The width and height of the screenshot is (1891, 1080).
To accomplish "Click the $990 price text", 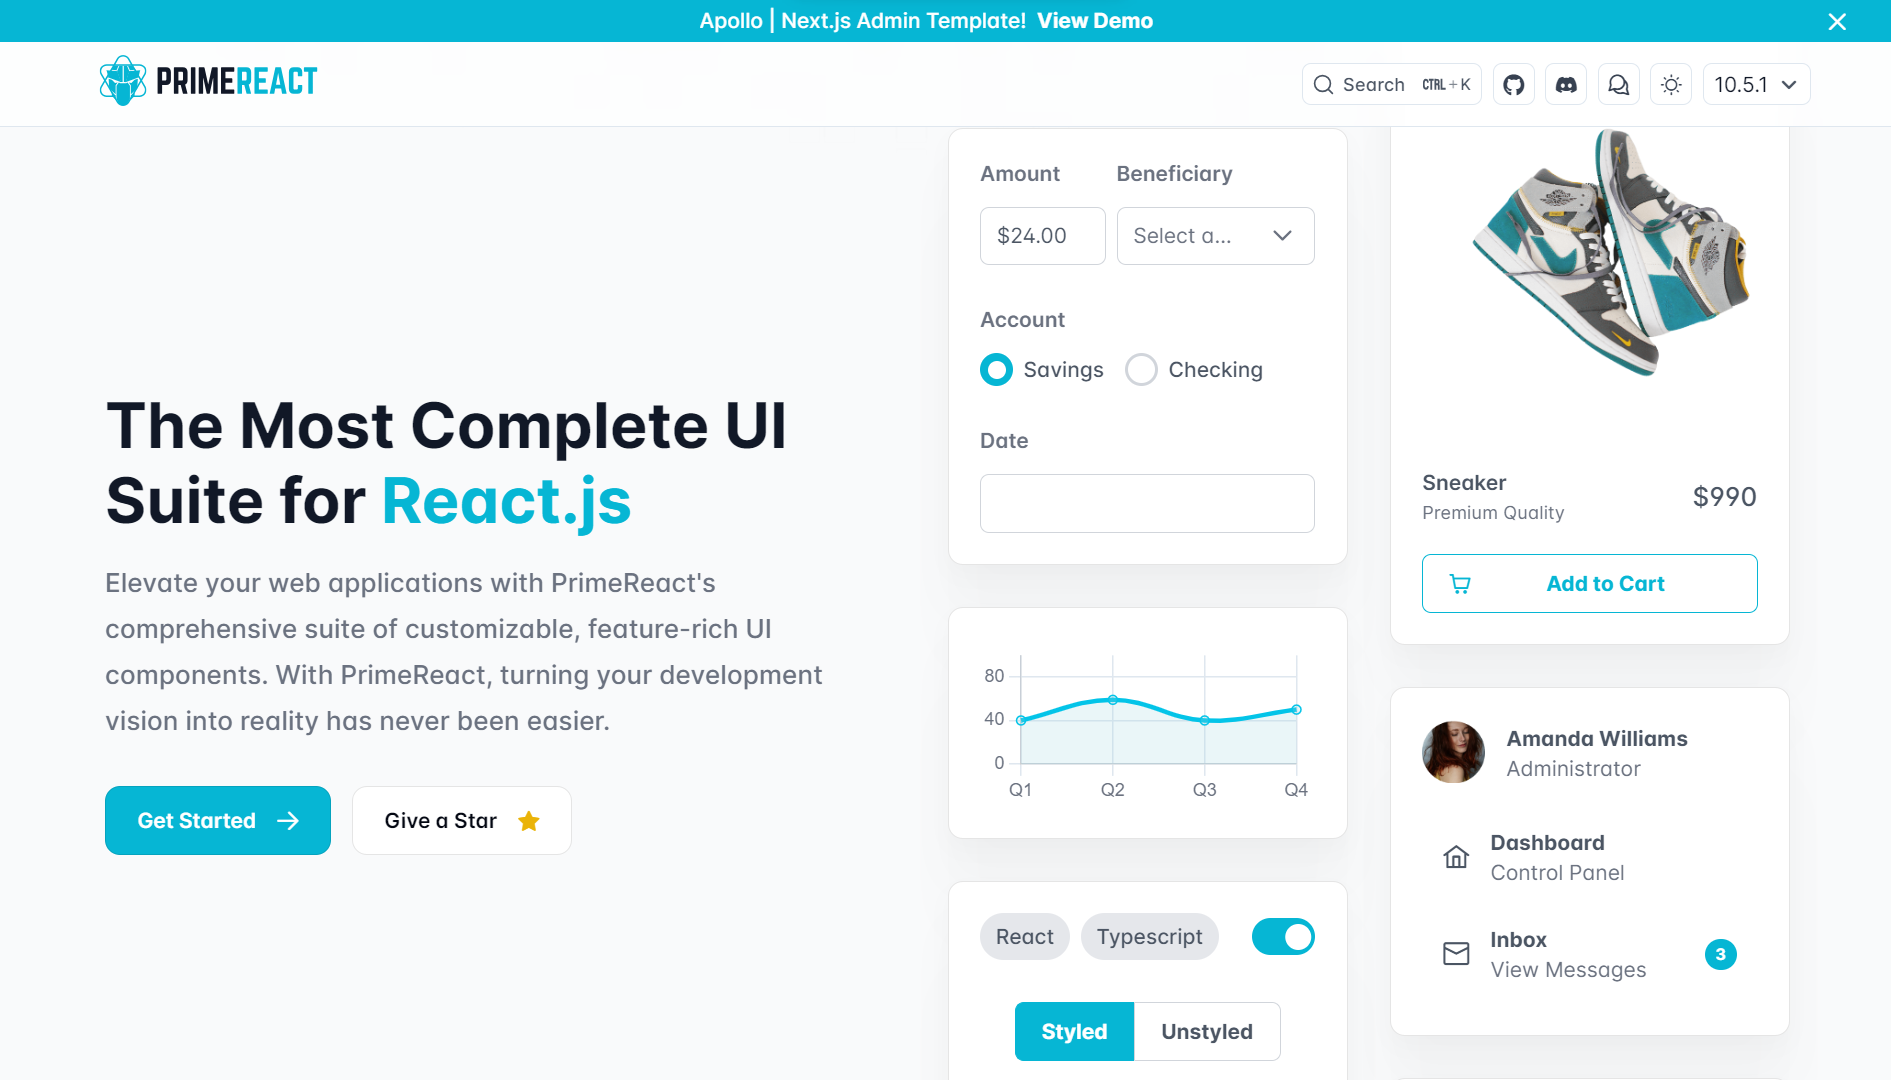I will pos(1724,497).
